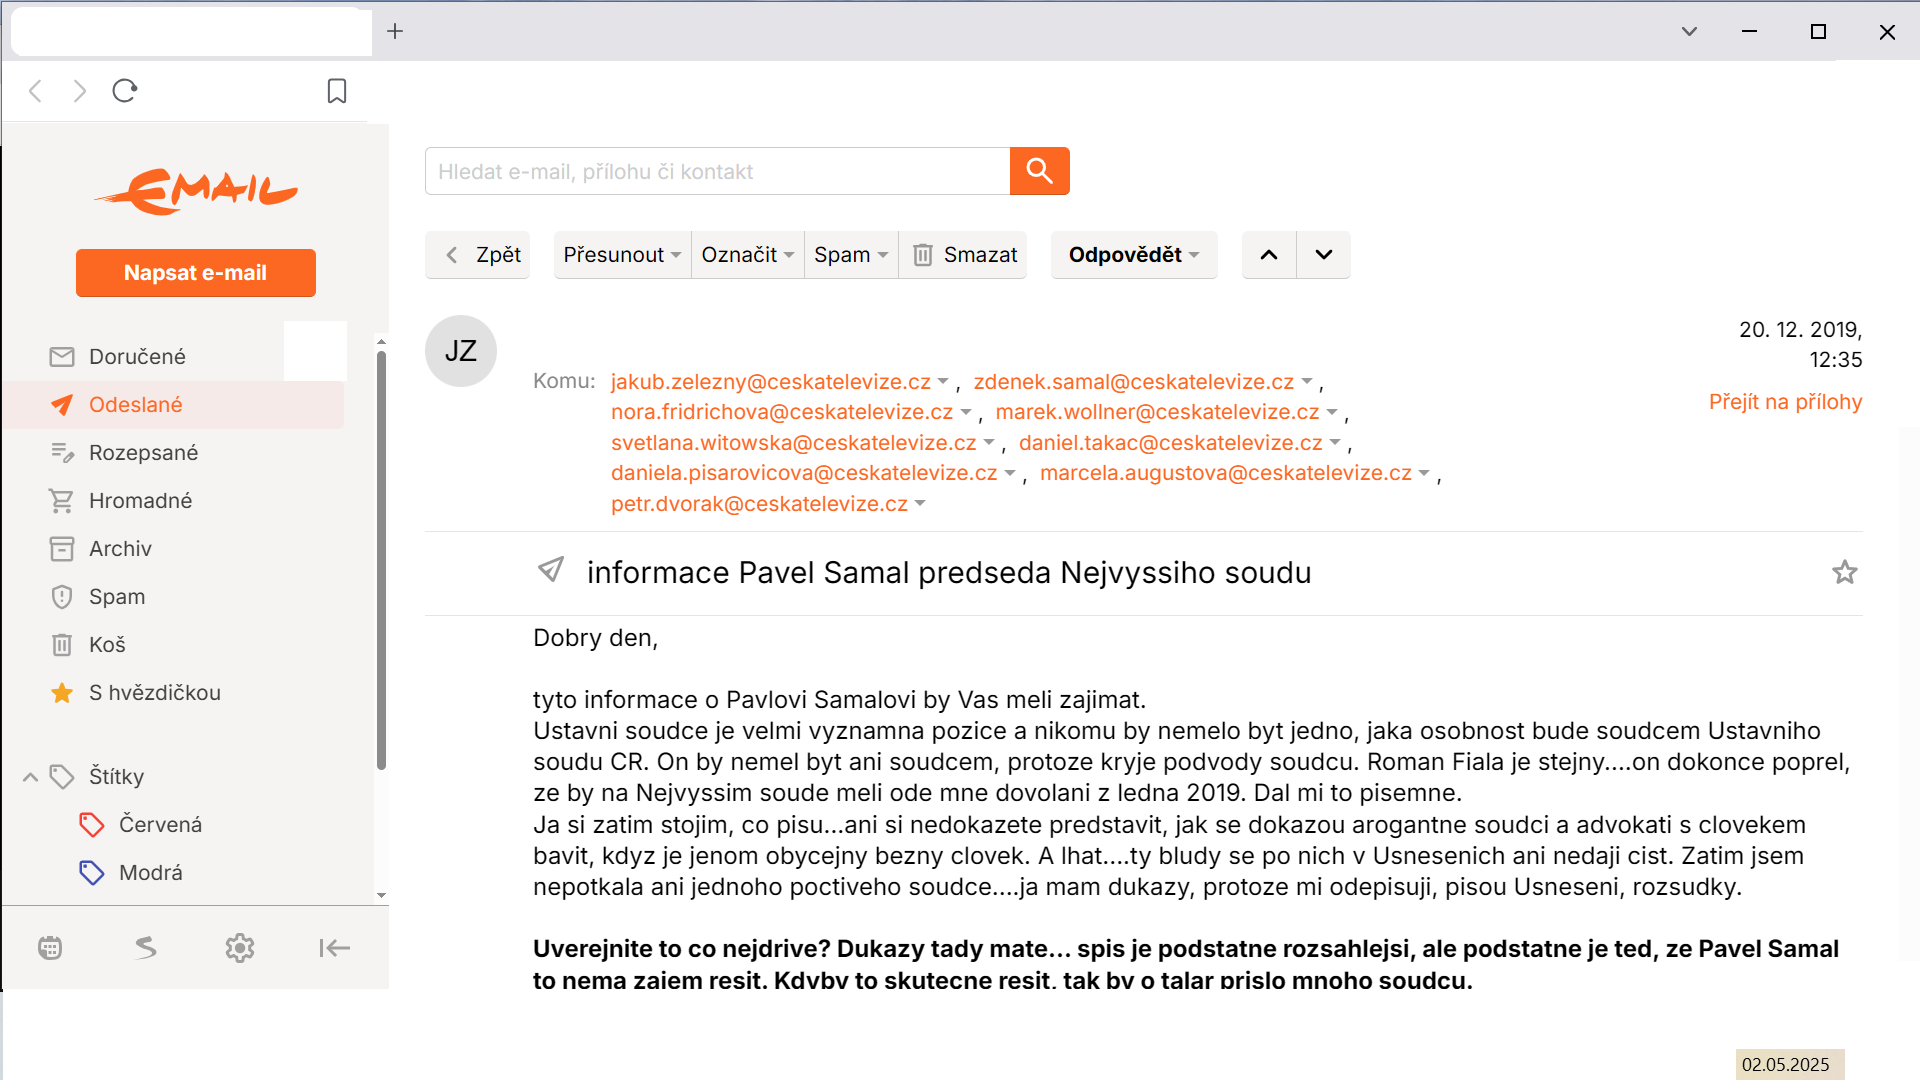Open the calendar icon in sidebar footer
Screen dimensions: 1920x1087
click(x=50, y=948)
